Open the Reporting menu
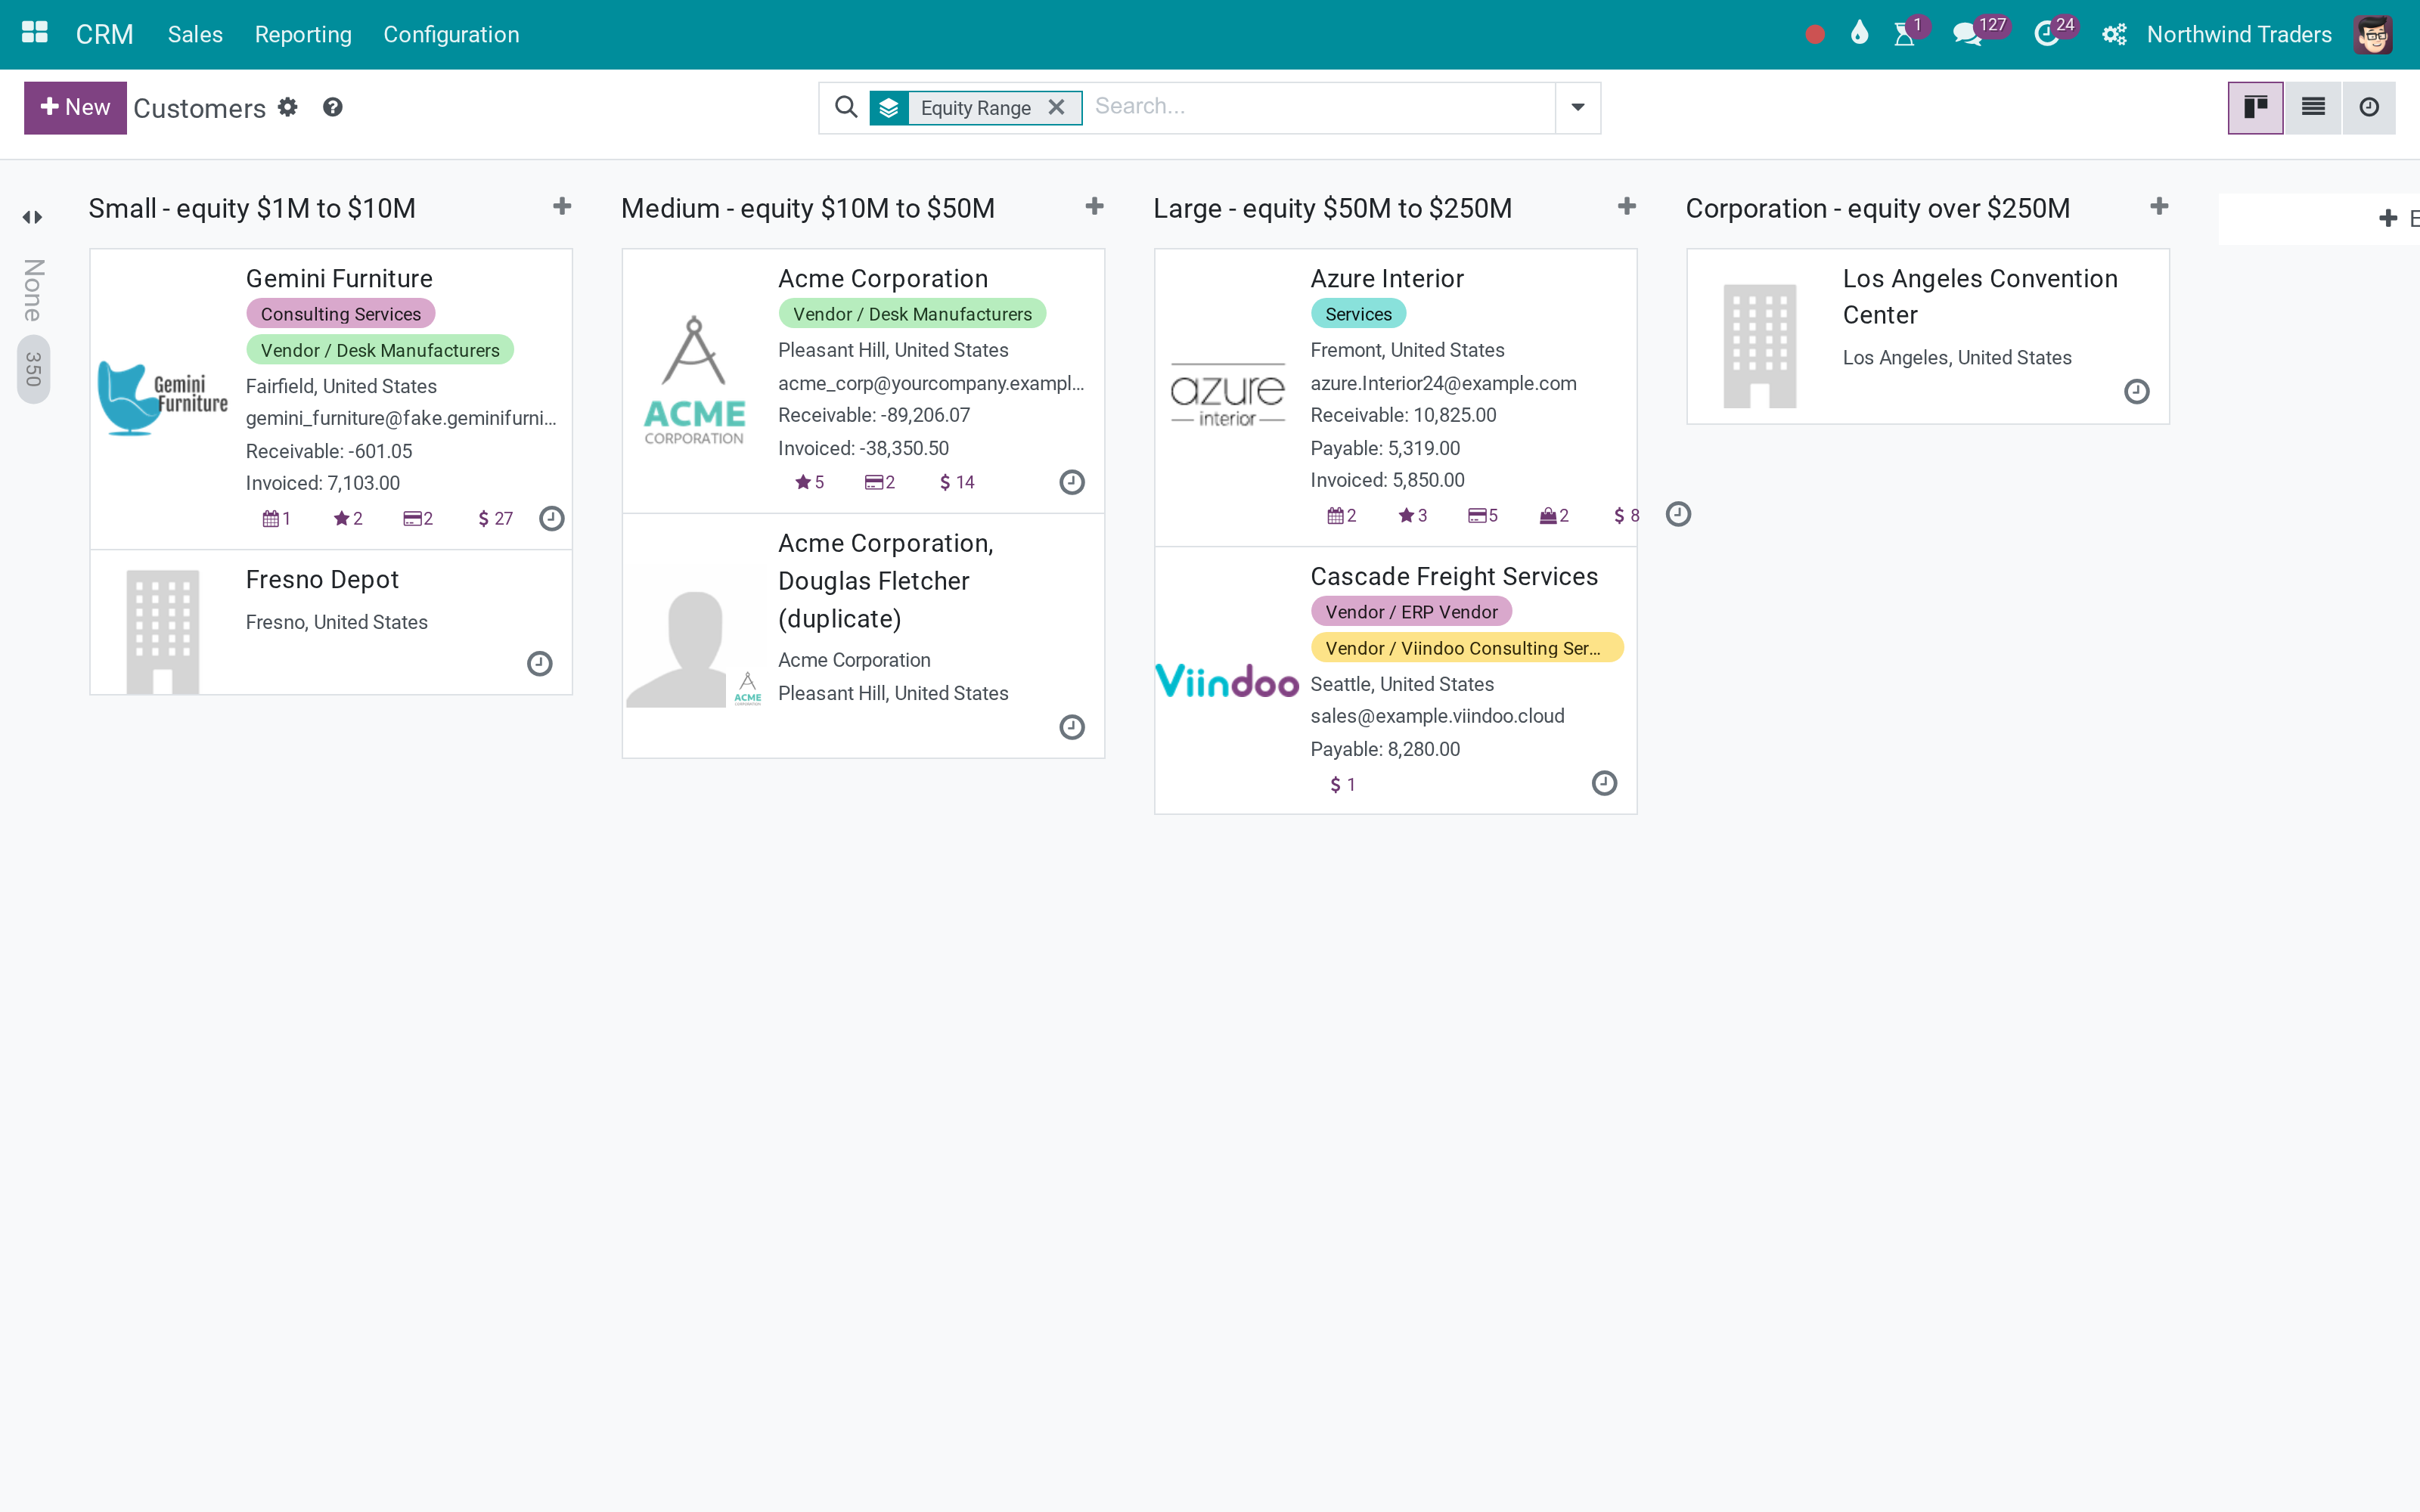This screenshot has height=1512, width=2420. pyautogui.click(x=303, y=34)
